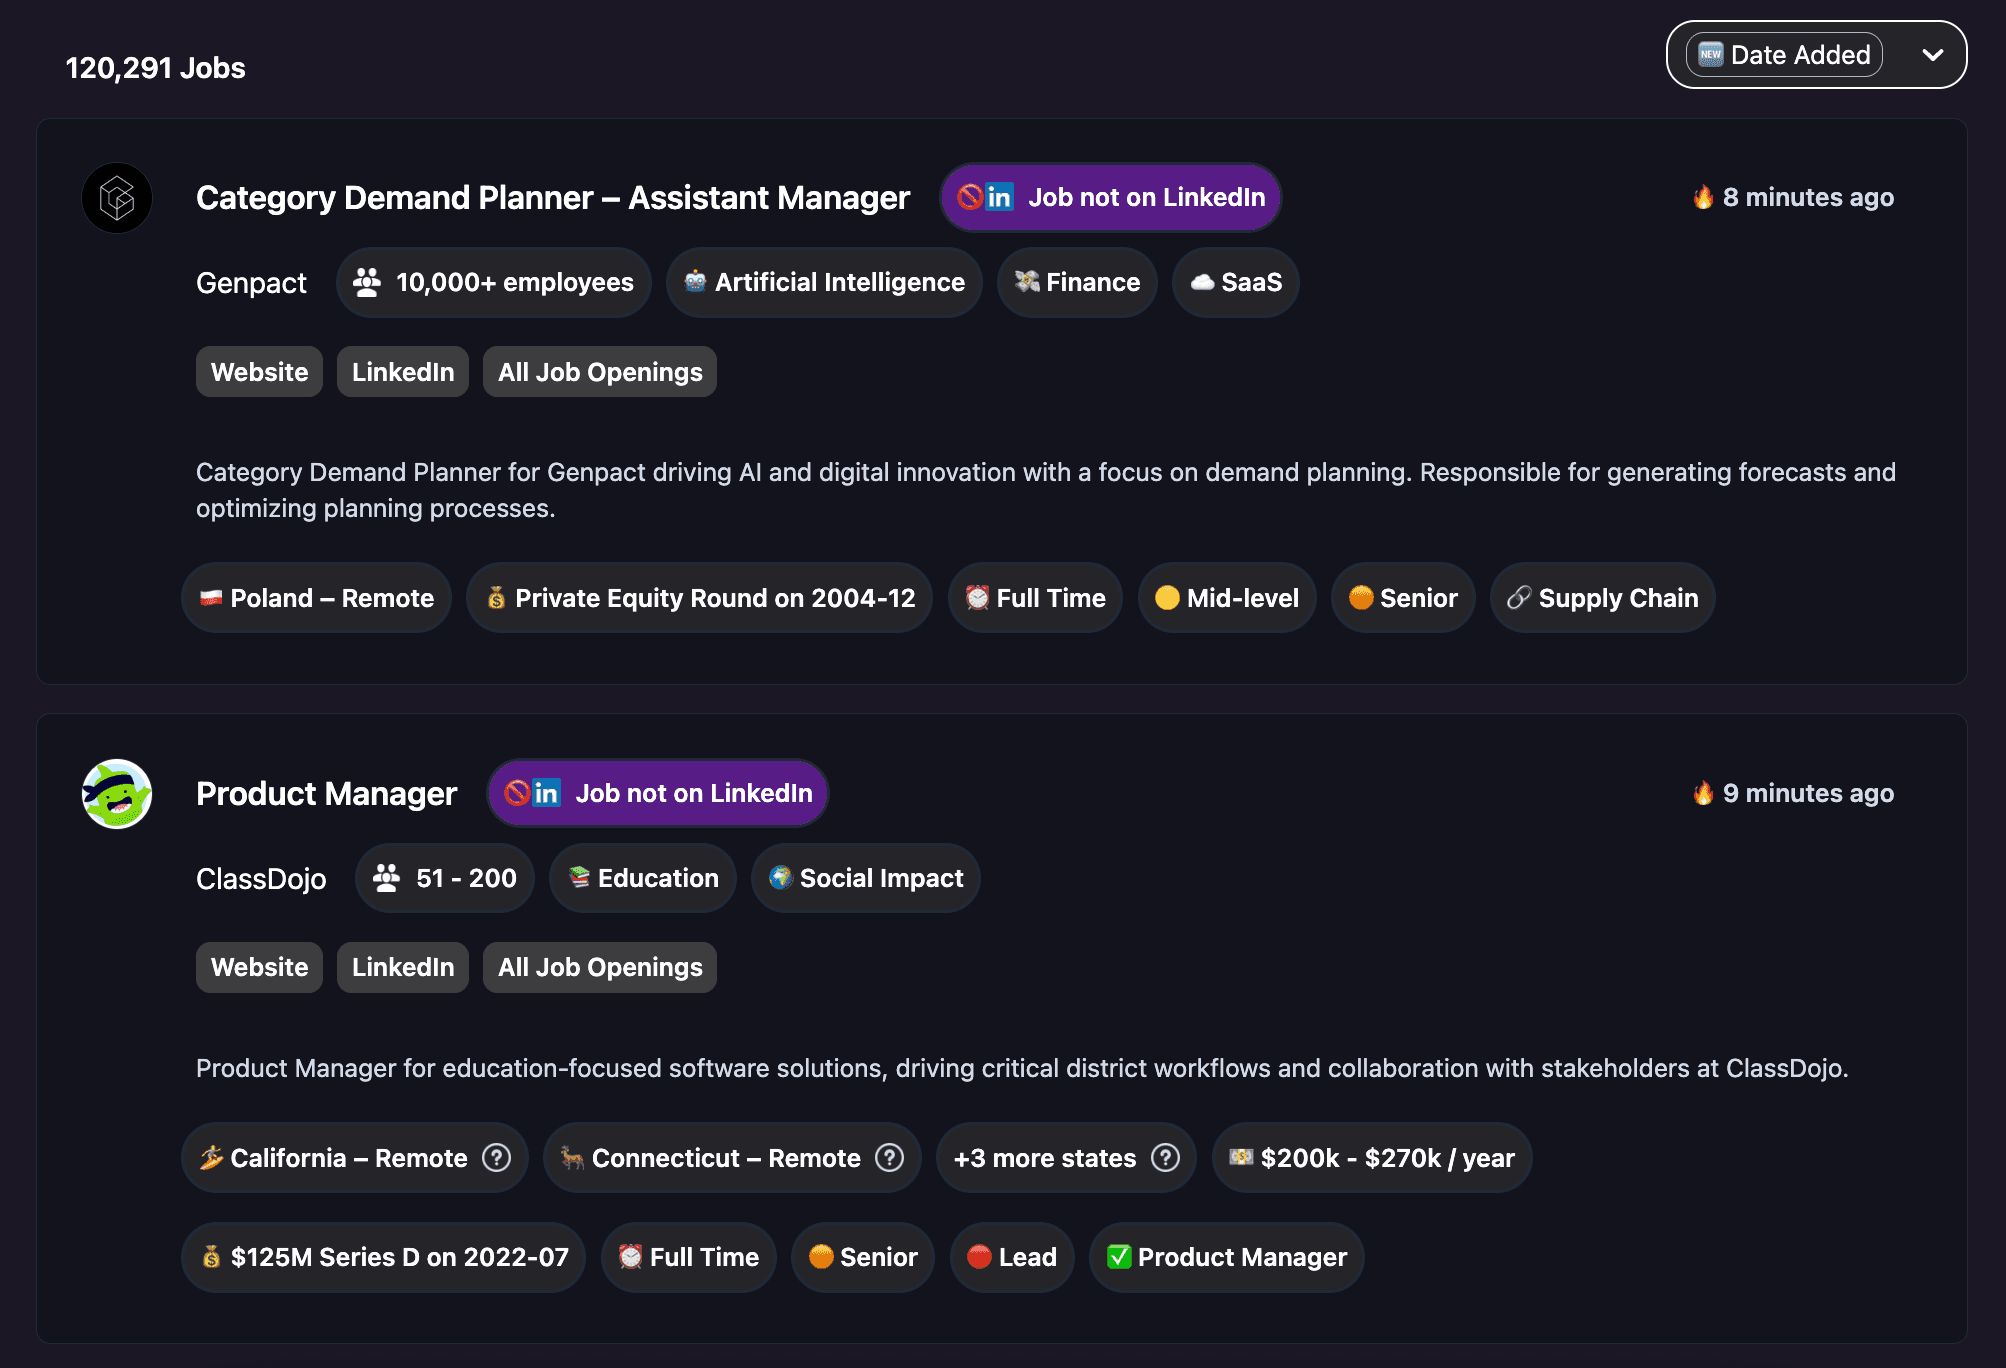Click fire icon beside 8 minutes ago
Screen dimensions: 2006x1368
pyautogui.click(x=1703, y=197)
